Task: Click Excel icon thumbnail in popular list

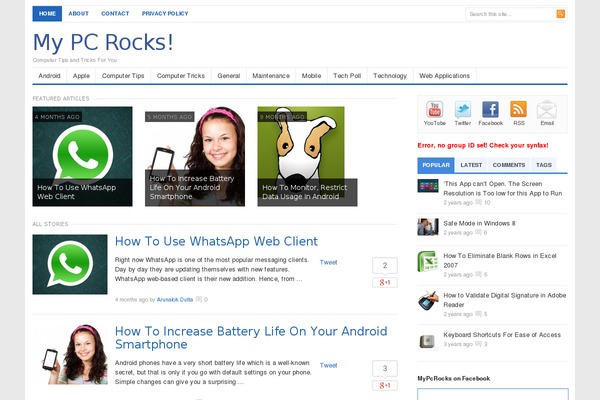Action: 428,261
